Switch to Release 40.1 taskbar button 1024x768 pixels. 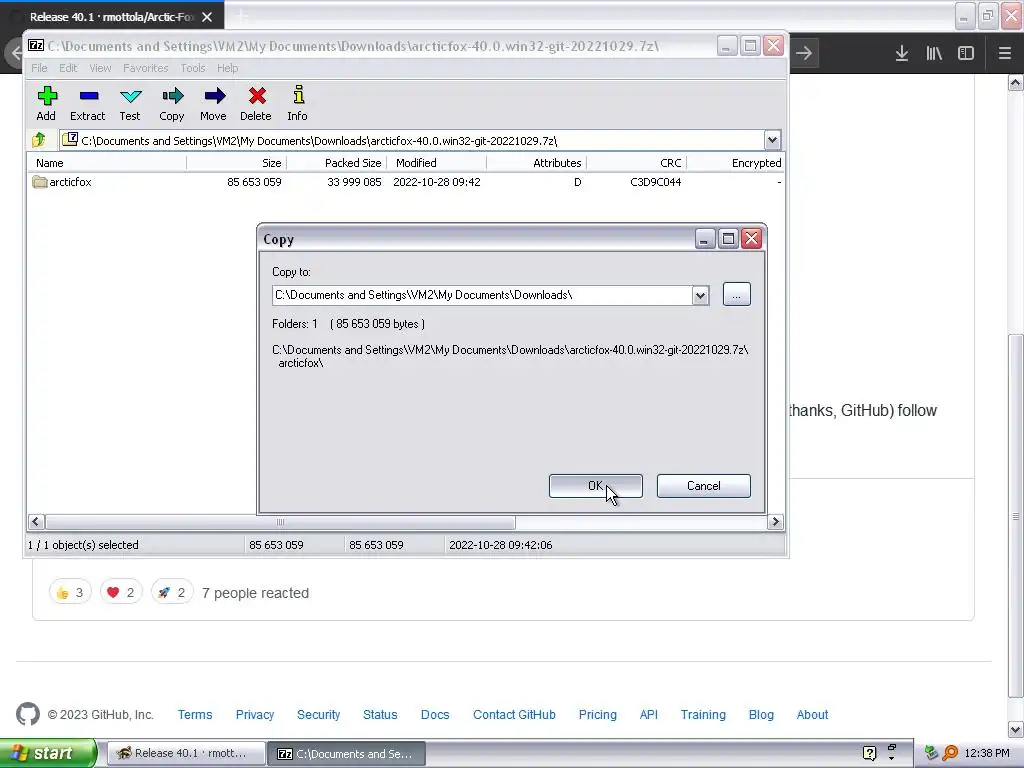pos(185,753)
